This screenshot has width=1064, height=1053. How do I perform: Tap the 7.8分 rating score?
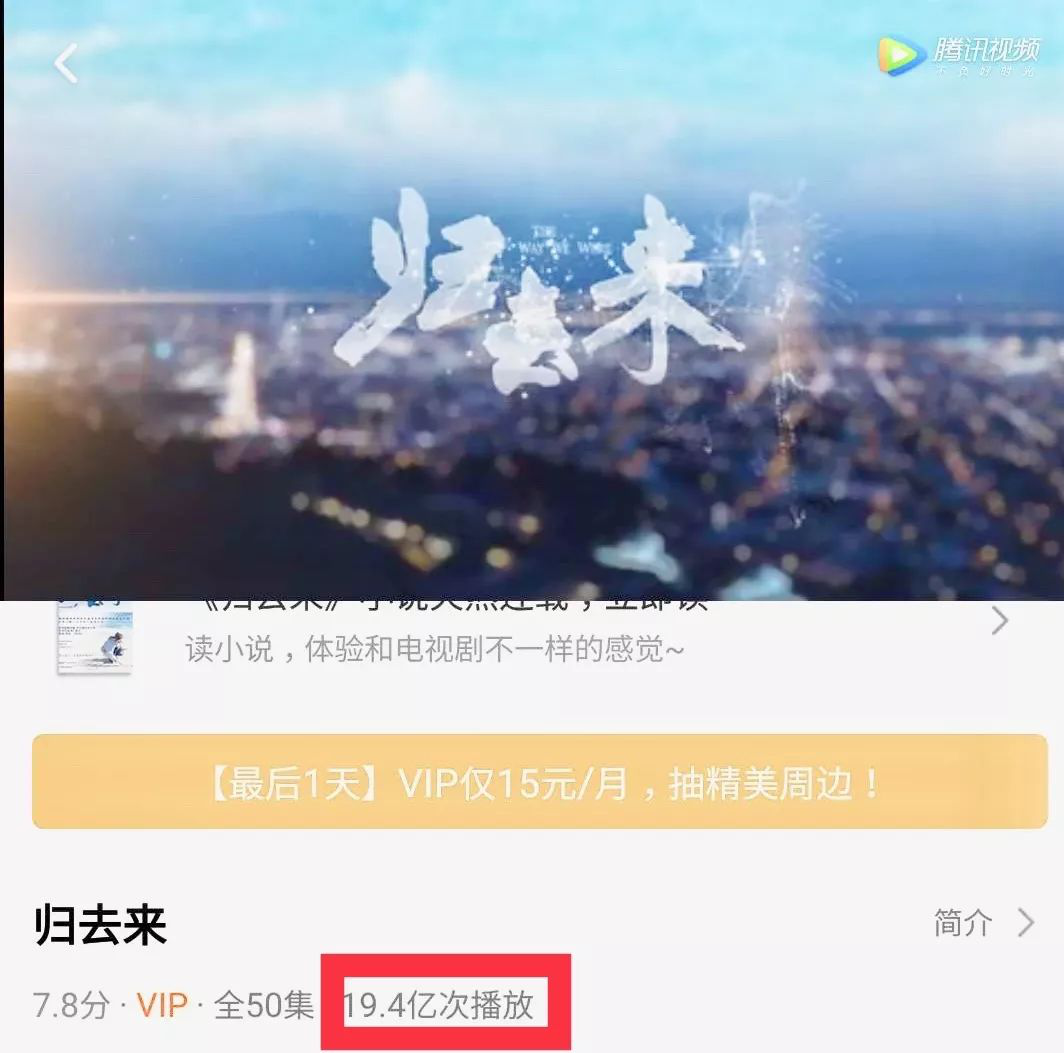71,1005
